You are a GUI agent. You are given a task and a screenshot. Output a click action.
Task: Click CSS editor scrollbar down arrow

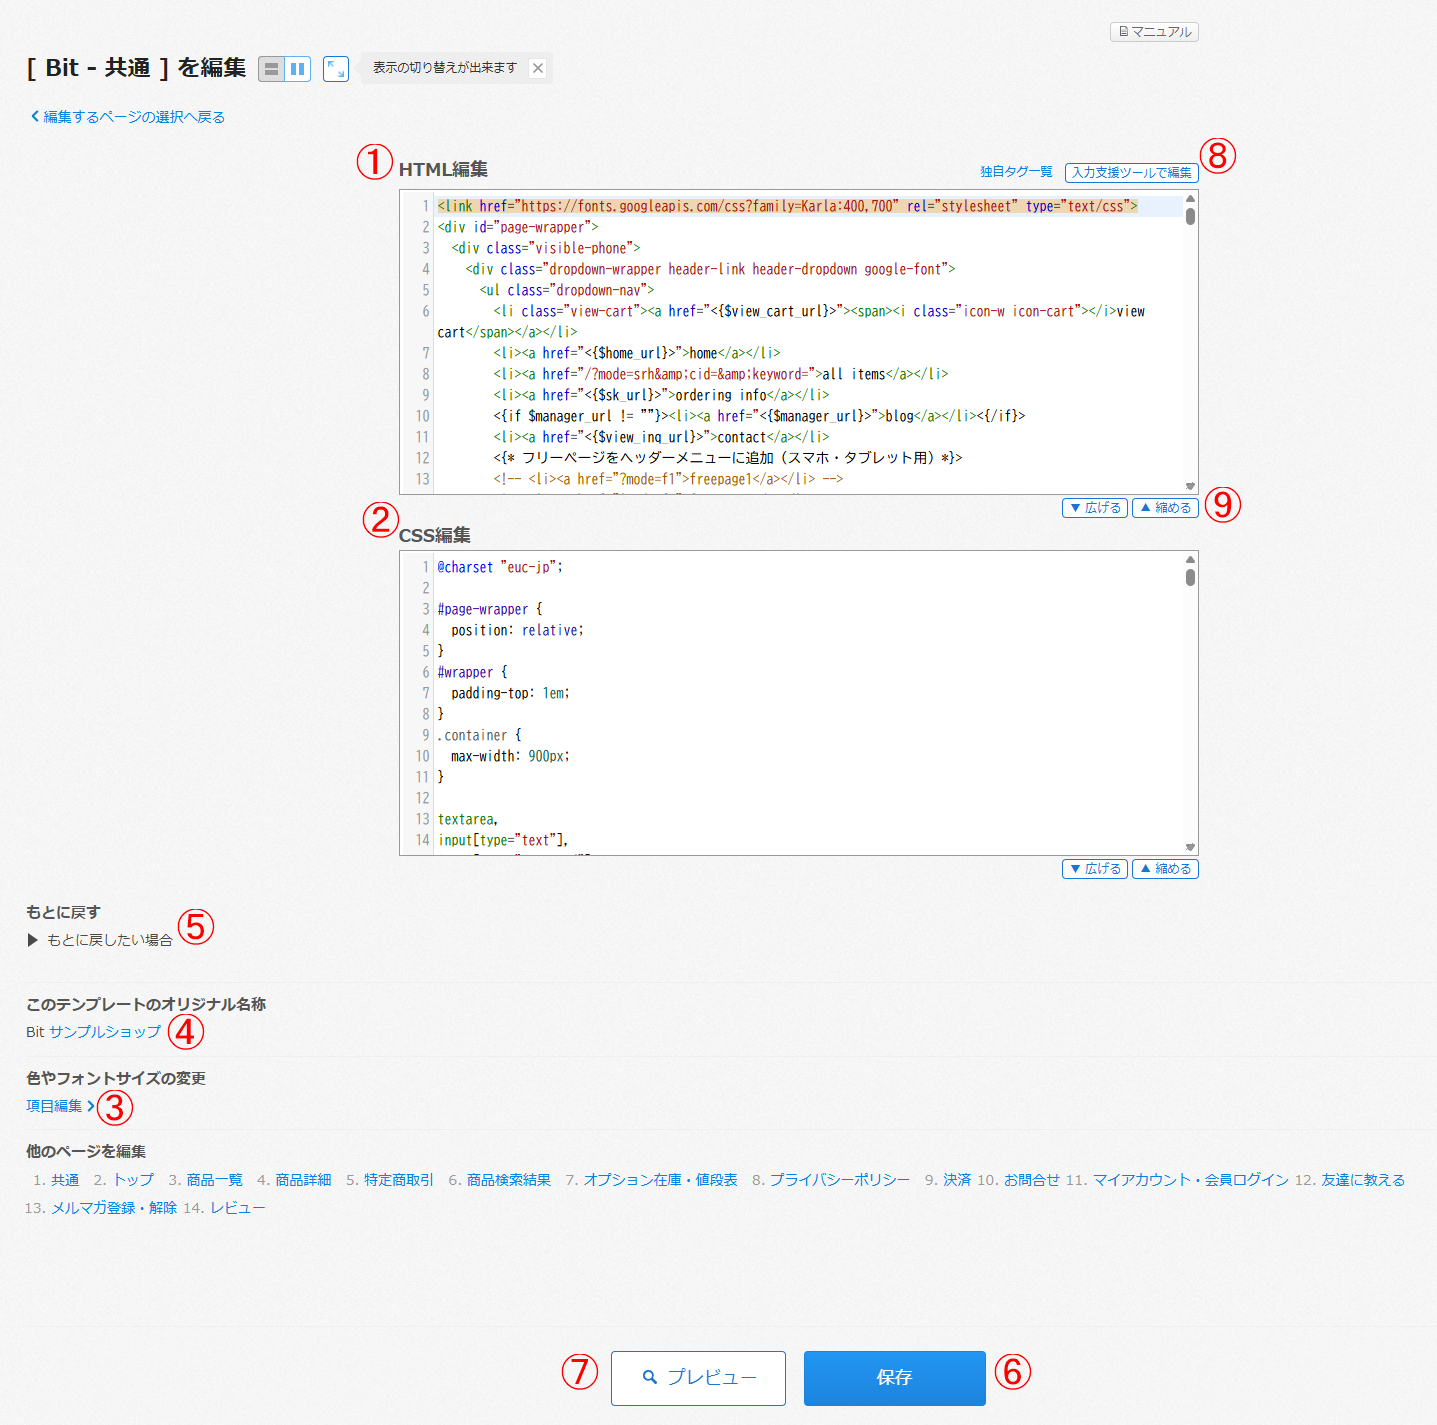point(1190,847)
